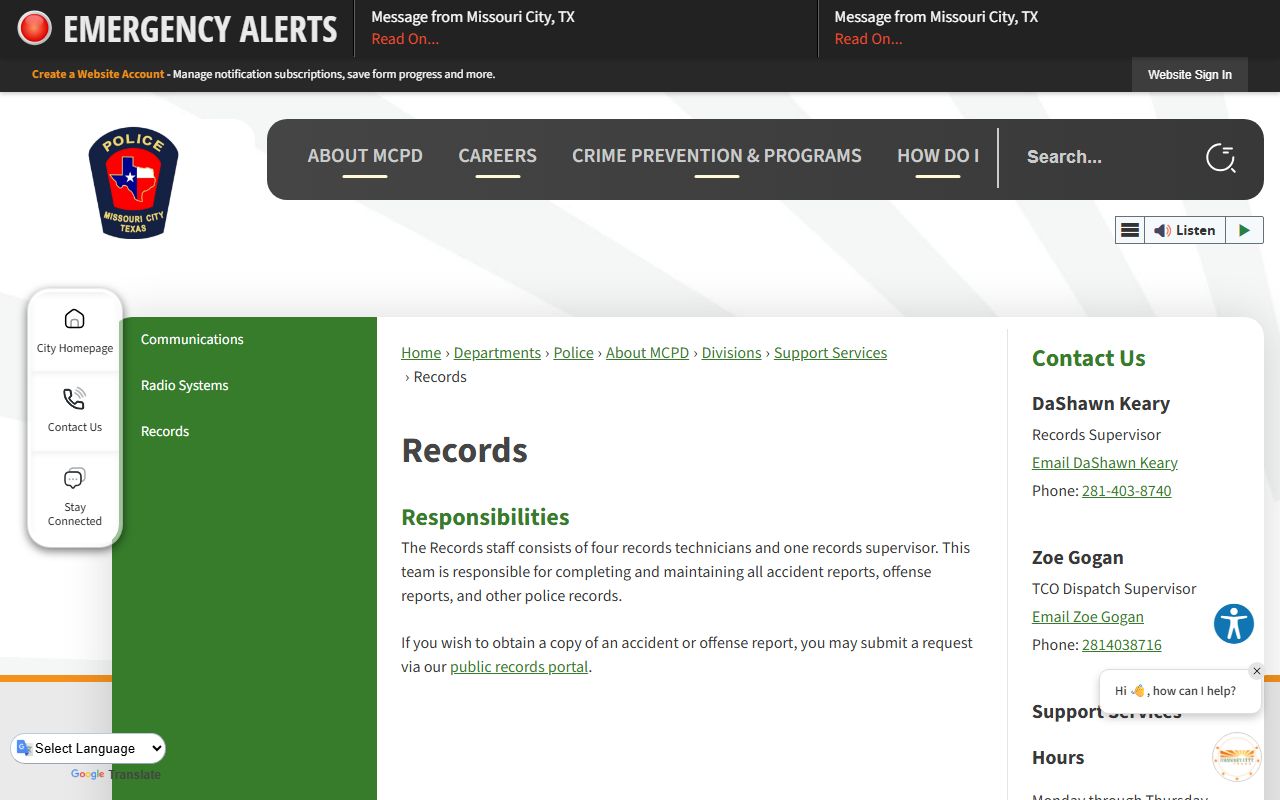
Task: Click the Missouri City Police badge logo
Action: (x=133, y=182)
